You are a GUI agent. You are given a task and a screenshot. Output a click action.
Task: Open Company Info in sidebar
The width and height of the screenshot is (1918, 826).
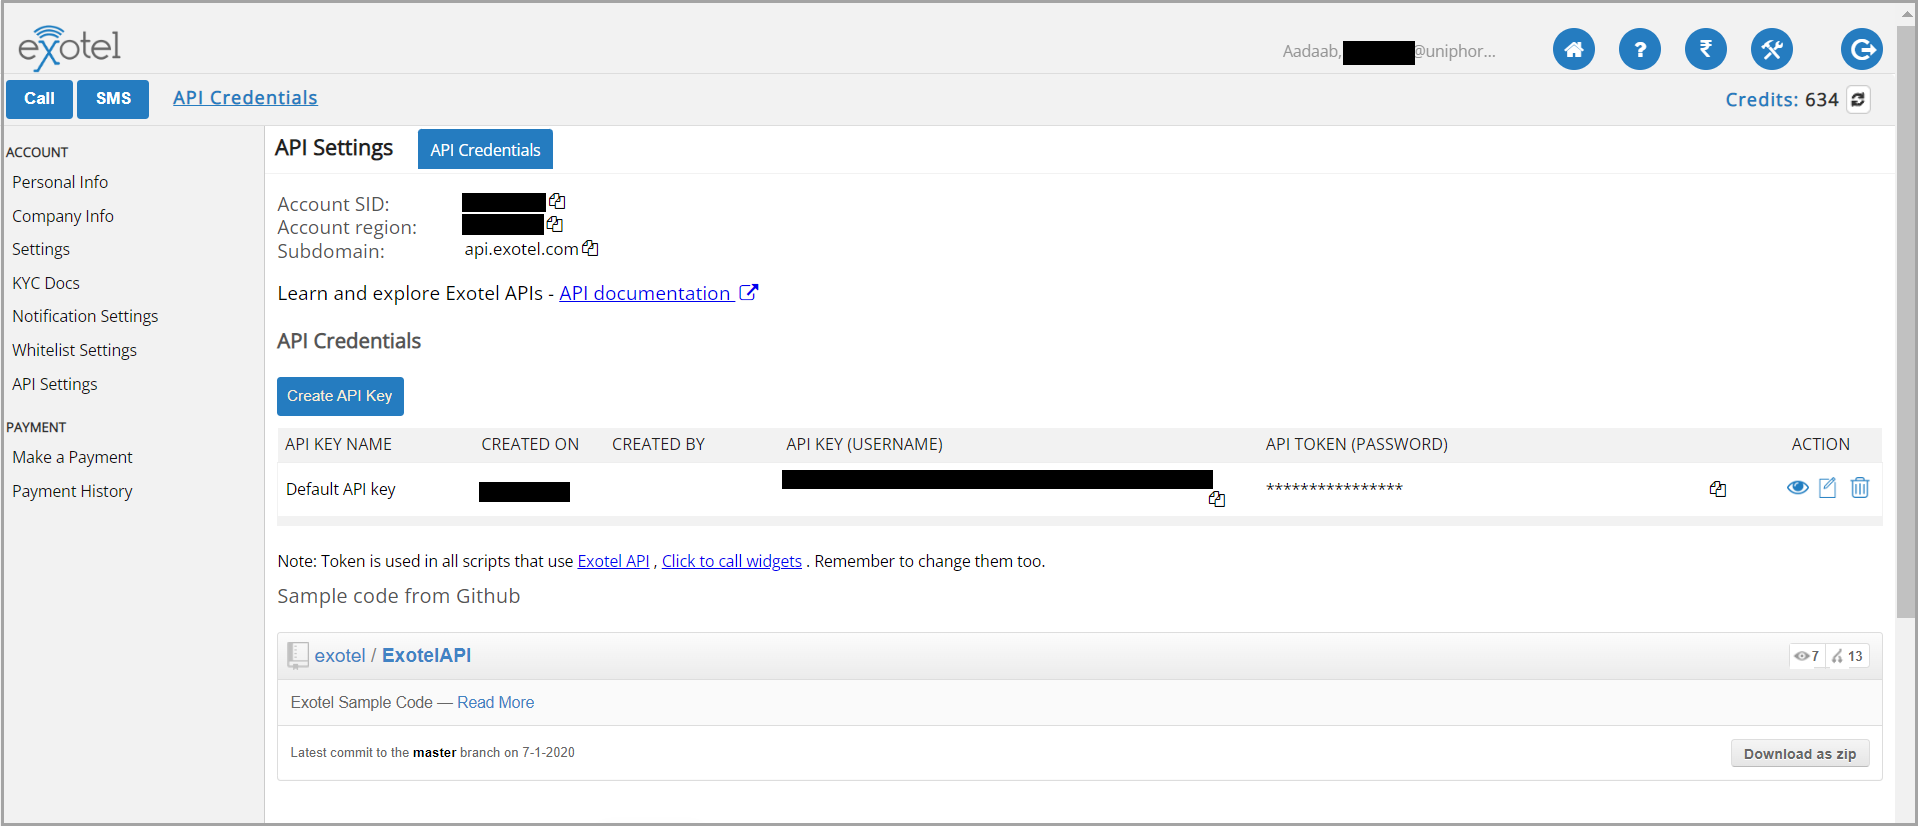coord(63,216)
